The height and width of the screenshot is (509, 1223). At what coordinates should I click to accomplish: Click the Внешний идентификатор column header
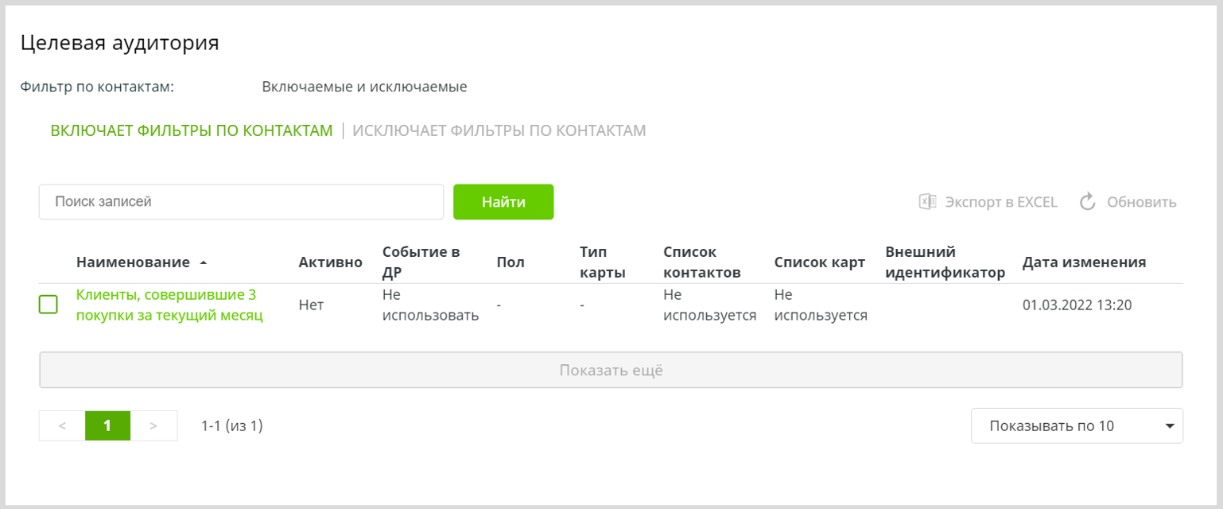tap(944, 262)
